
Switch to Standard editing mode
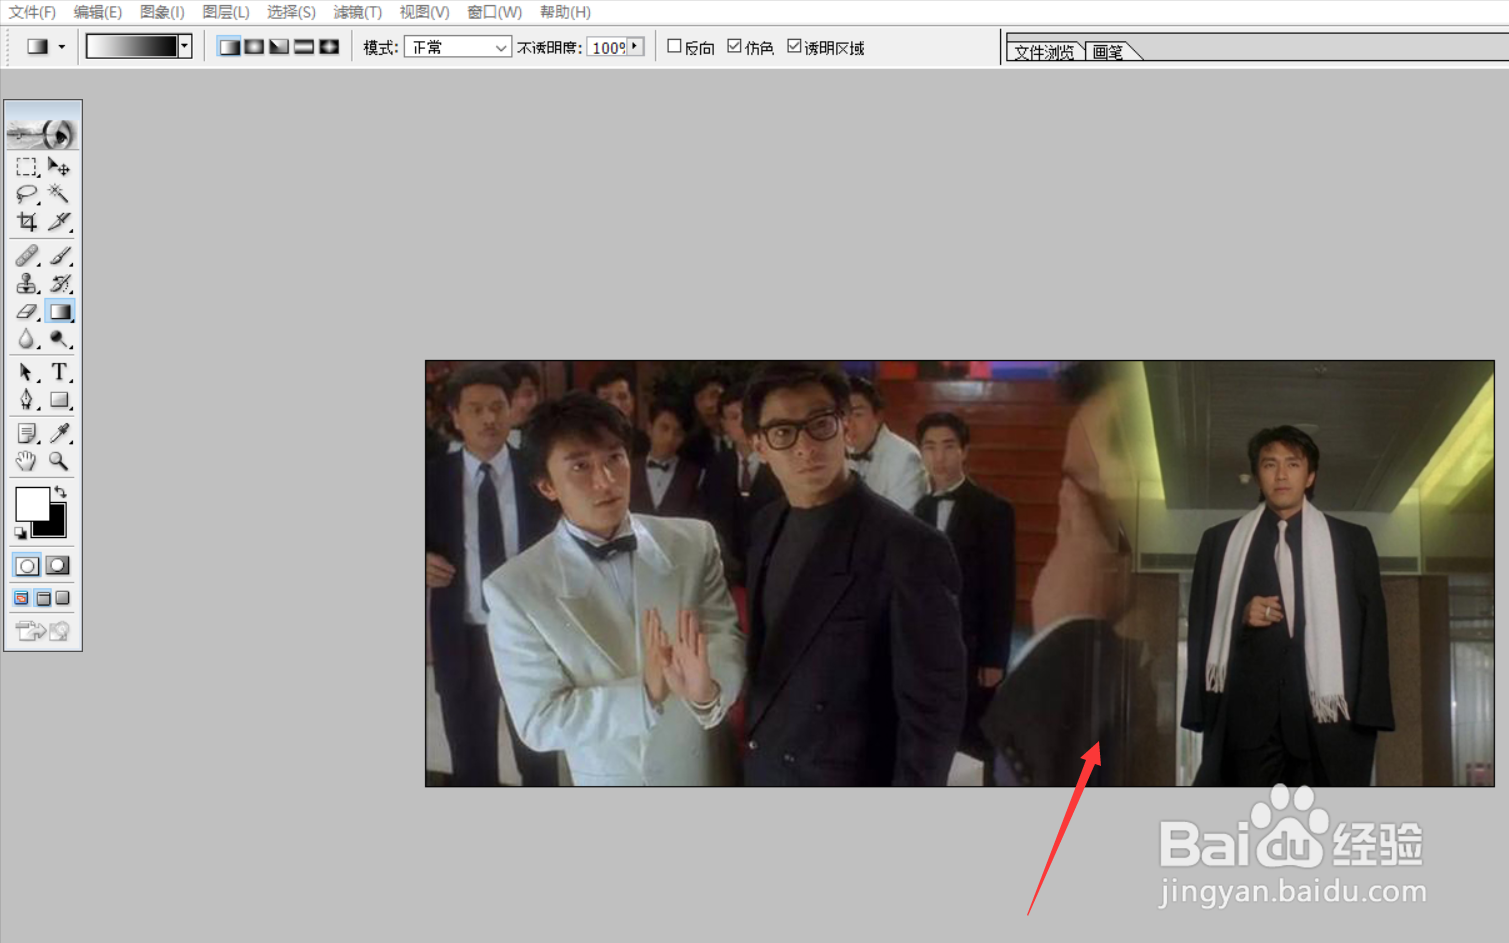(27, 566)
